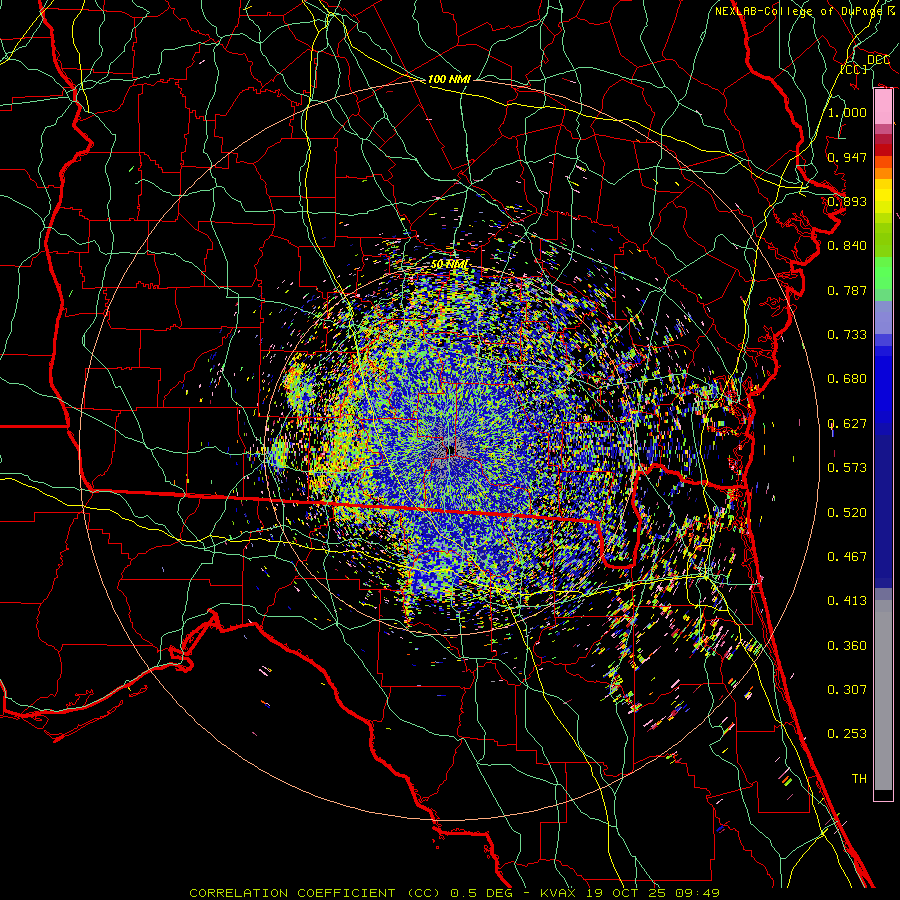
Task: Select the 0.627 legend value
Action: [x=847, y=424]
